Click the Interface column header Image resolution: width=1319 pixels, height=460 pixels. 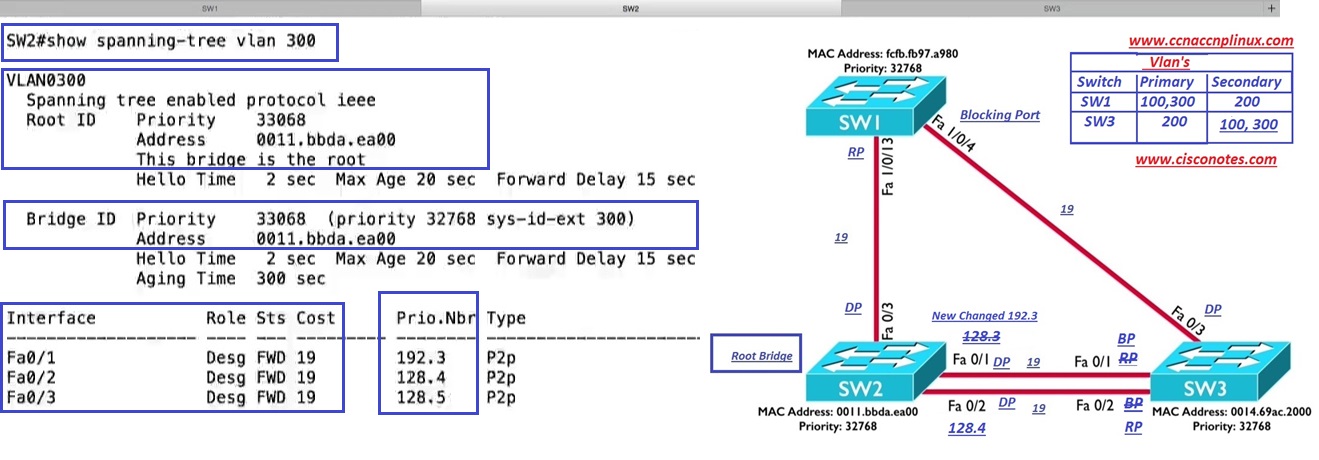point(51,318)
